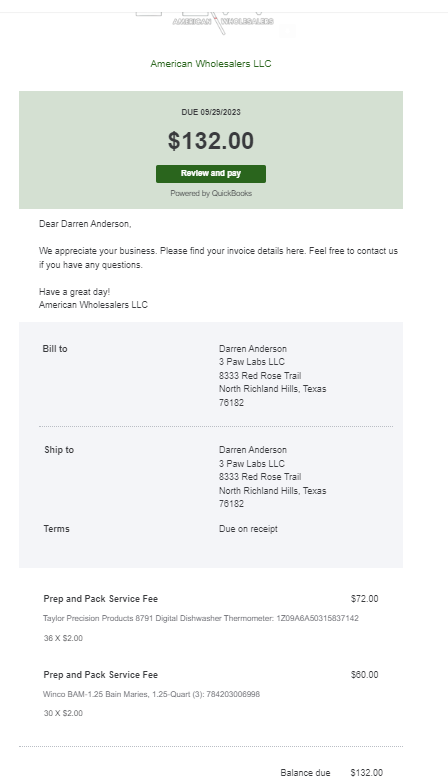Click the Review and pay button

coord(211,174)
